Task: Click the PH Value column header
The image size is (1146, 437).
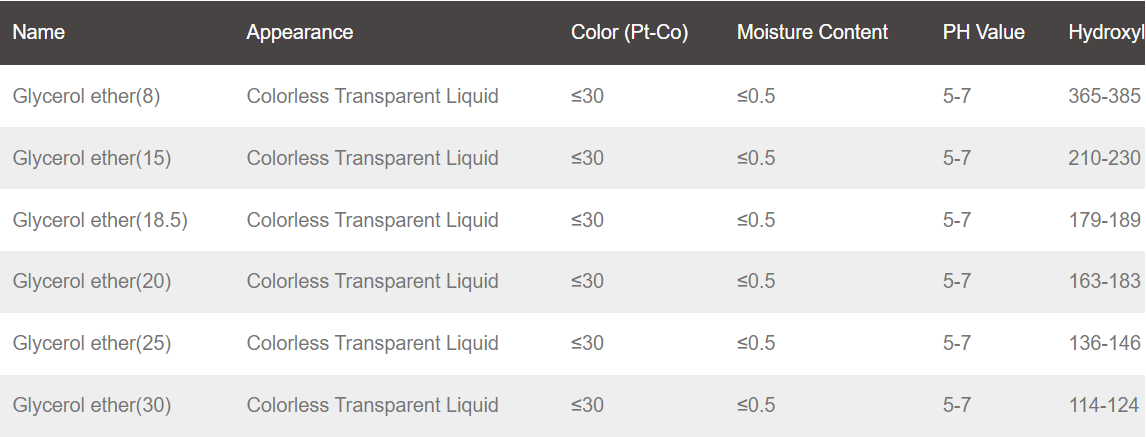Action: 984,32
